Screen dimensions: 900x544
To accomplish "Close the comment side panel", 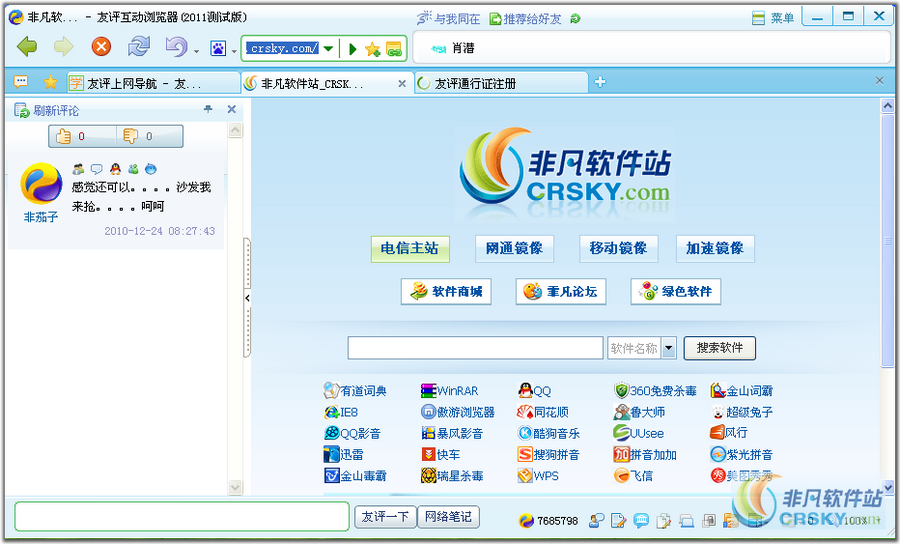I will coord(232,109).
